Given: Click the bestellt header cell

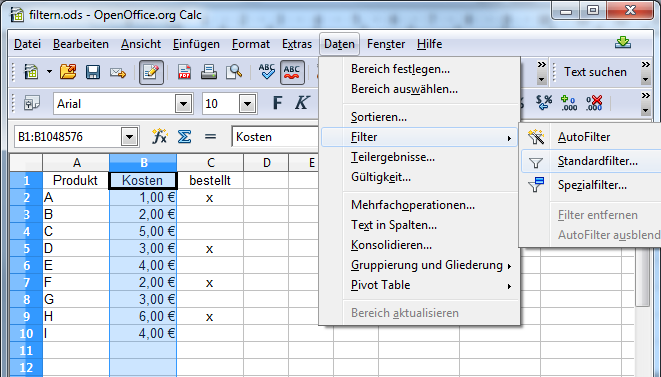Looking at the screenshot, I should click(x=210, y=180).
